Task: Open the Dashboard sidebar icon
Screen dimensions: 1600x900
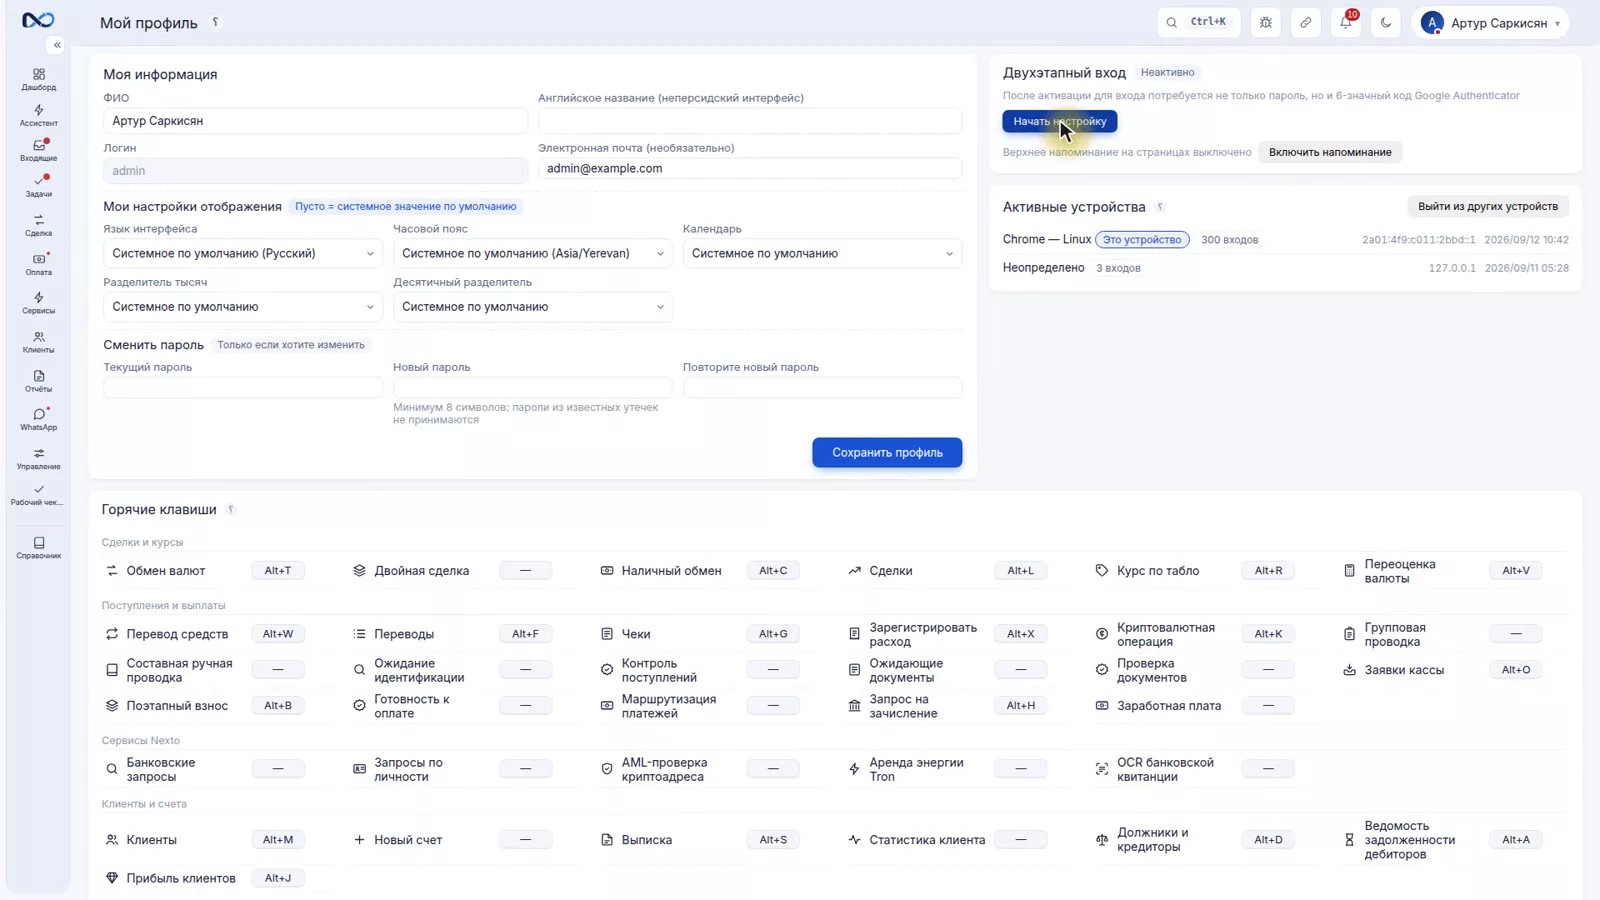Action: (x=39, y=79)
